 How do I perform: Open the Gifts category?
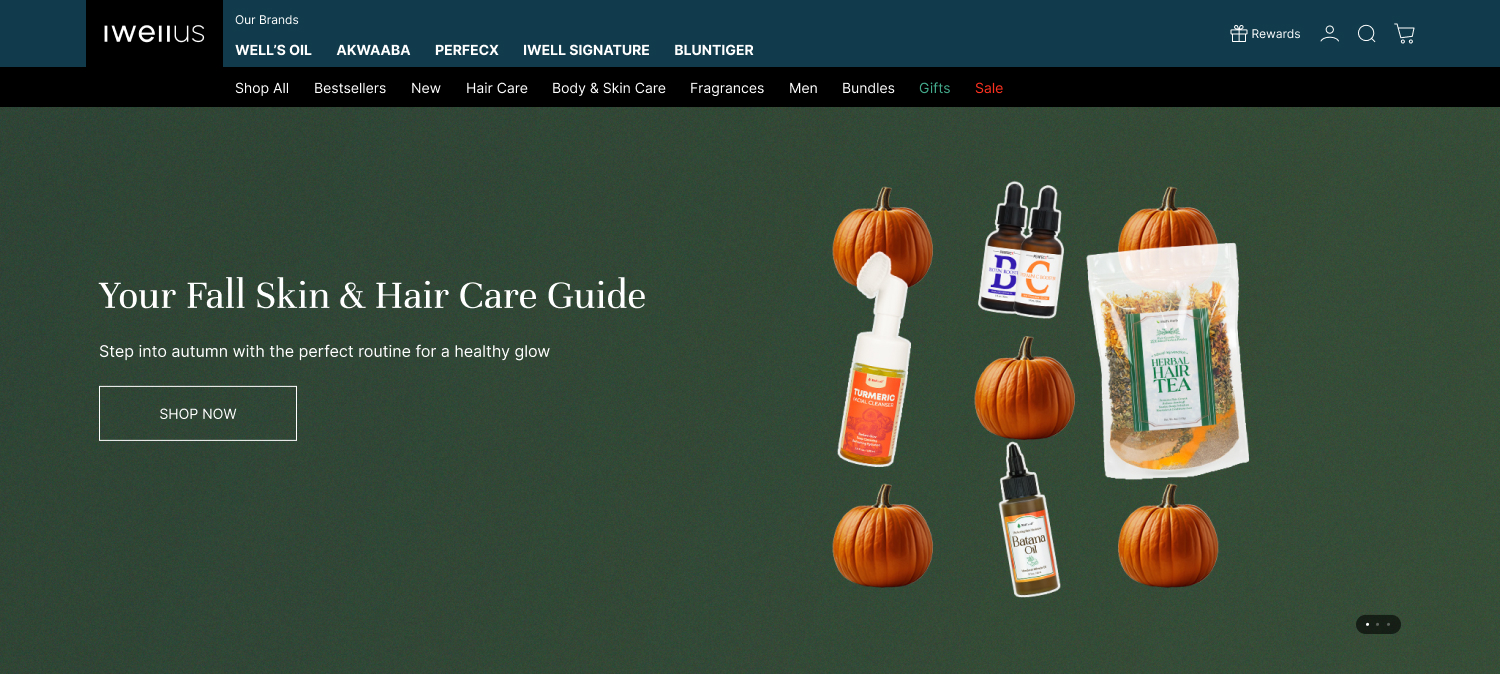tap(935, 88)
